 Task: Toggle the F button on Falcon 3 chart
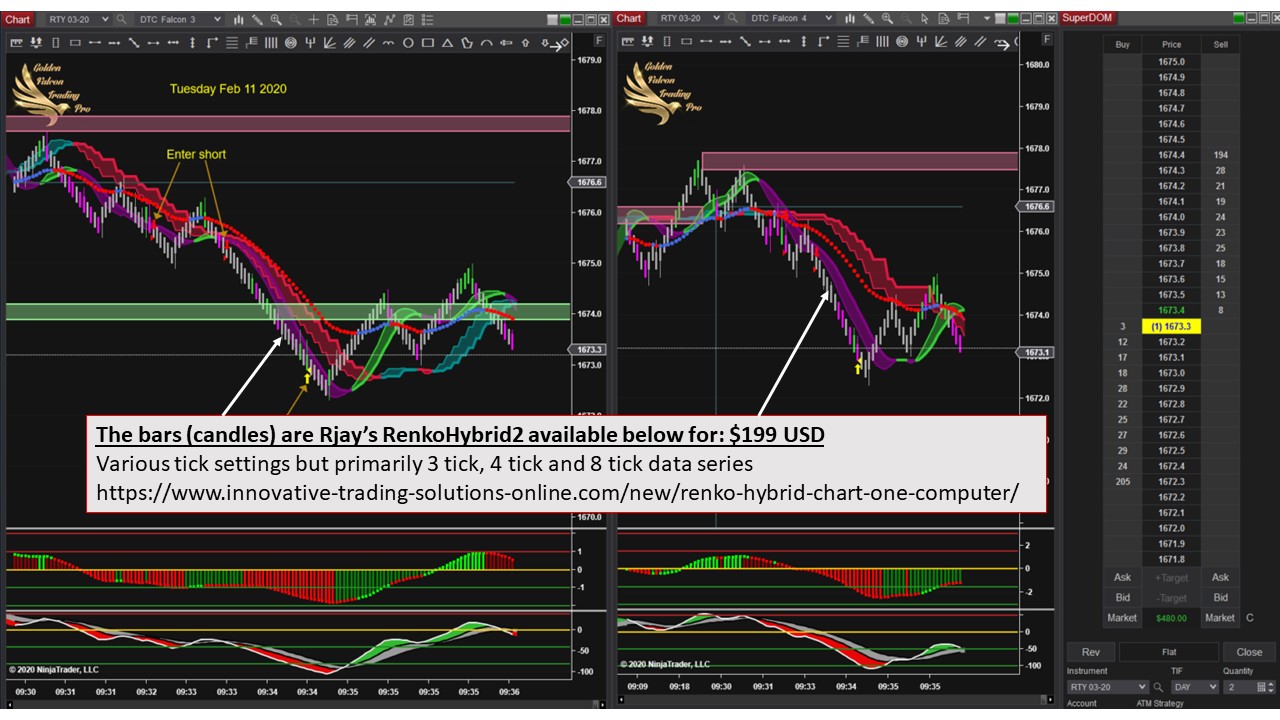[x=599, y=40]
